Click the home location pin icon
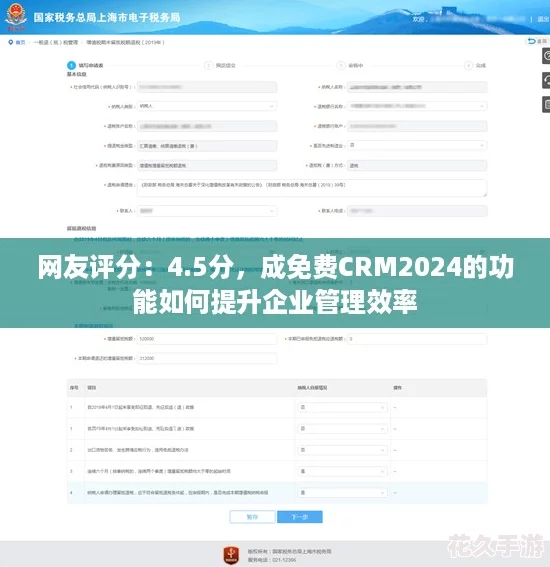This screenshot has width=550, height=567. click(x=10, y=42)
